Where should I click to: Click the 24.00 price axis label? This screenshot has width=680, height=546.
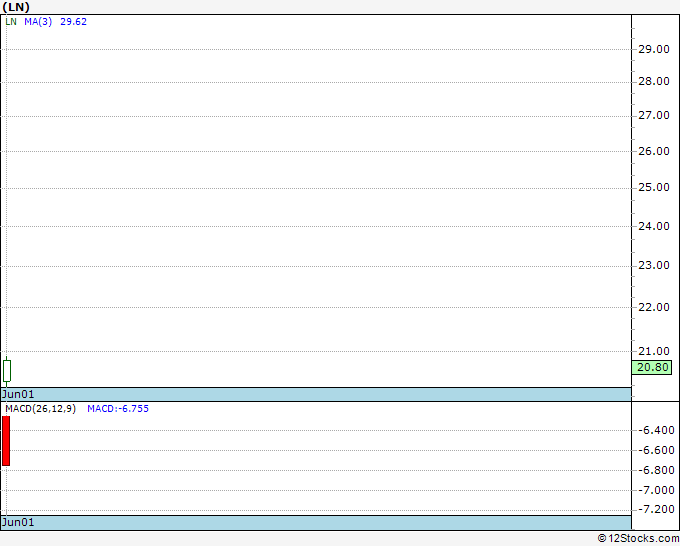tap(654, 226)
